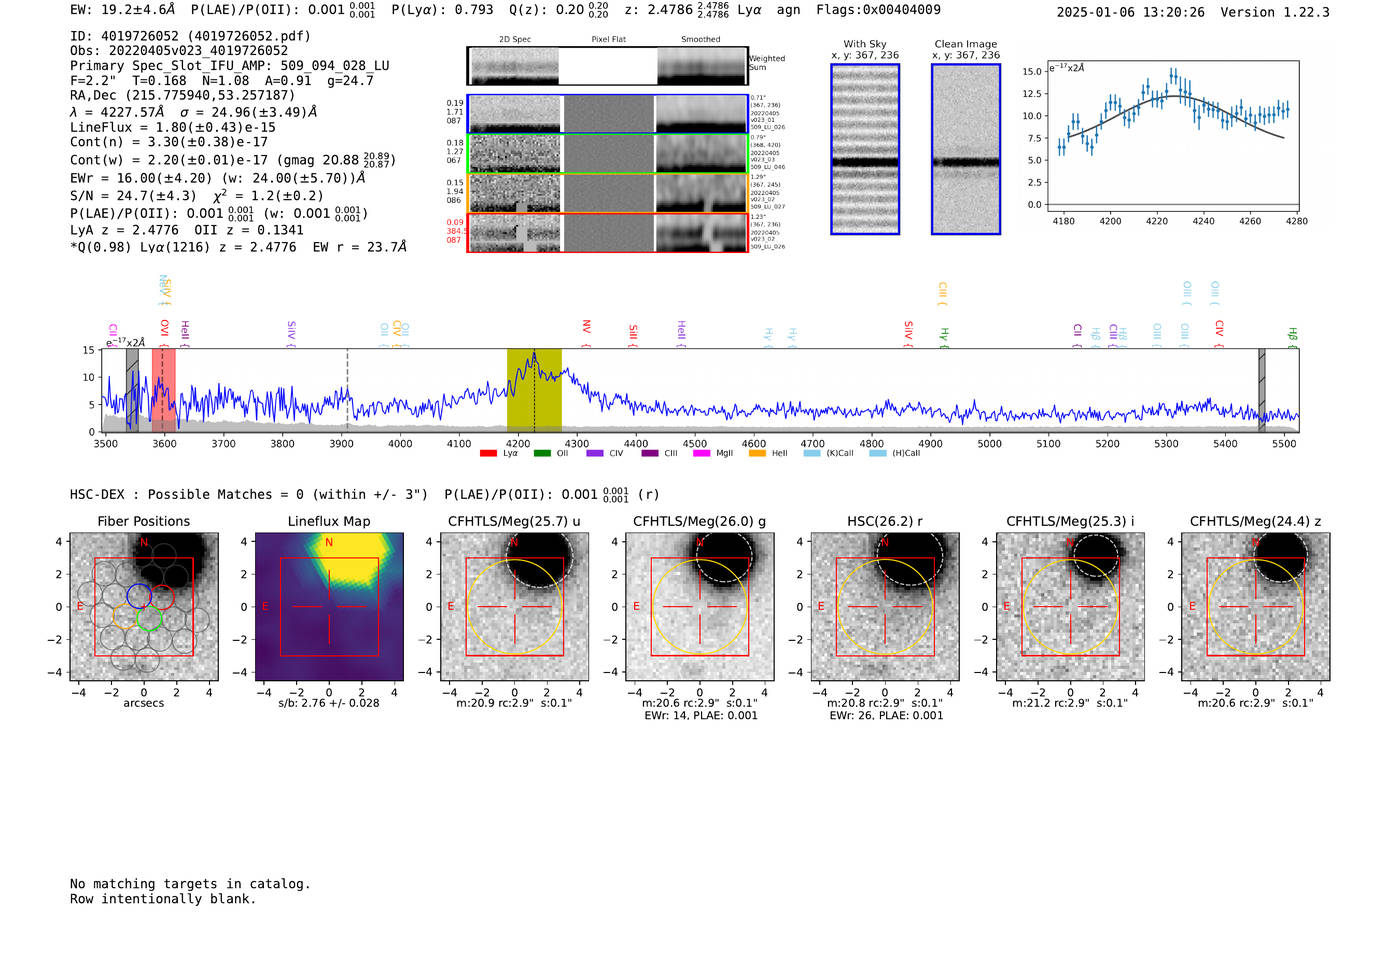Click the 'agn' classification label
1400x953 pixels.
coord(789,10)
